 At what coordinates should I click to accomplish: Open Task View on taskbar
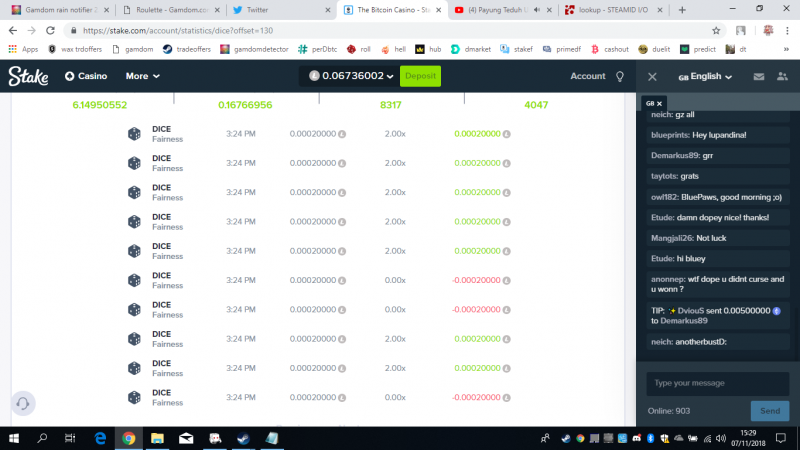point(70,438)
